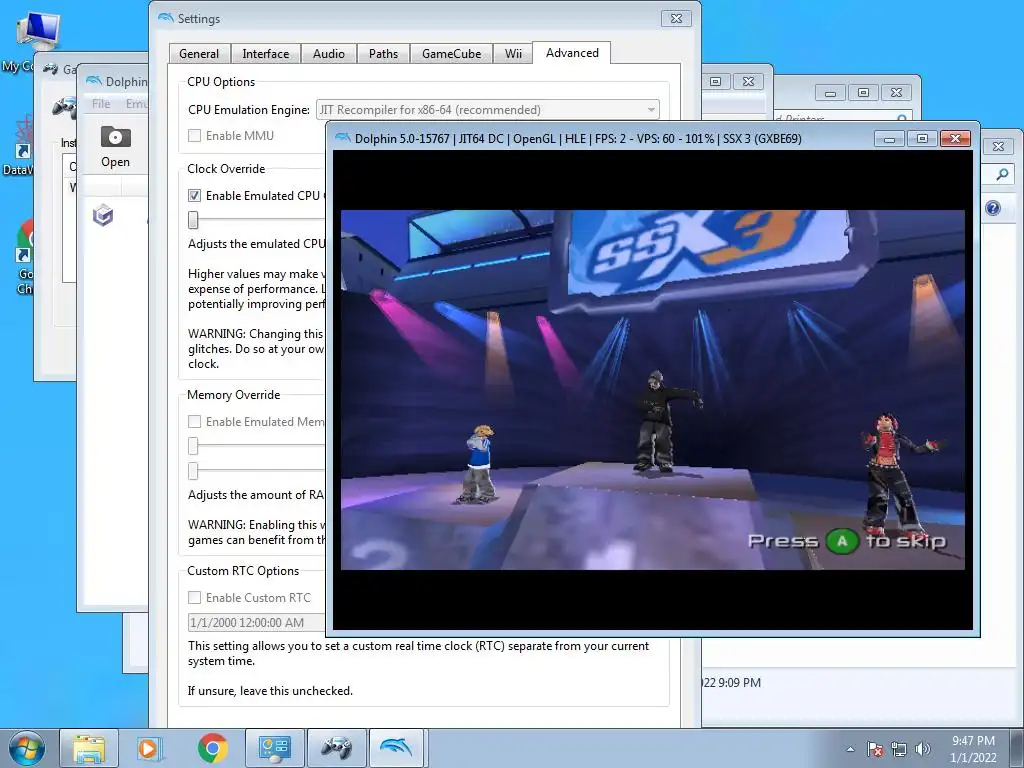Open Control Panel taskbar item
The height and width of the screenshot is (768, 1024).
(274, 748)
